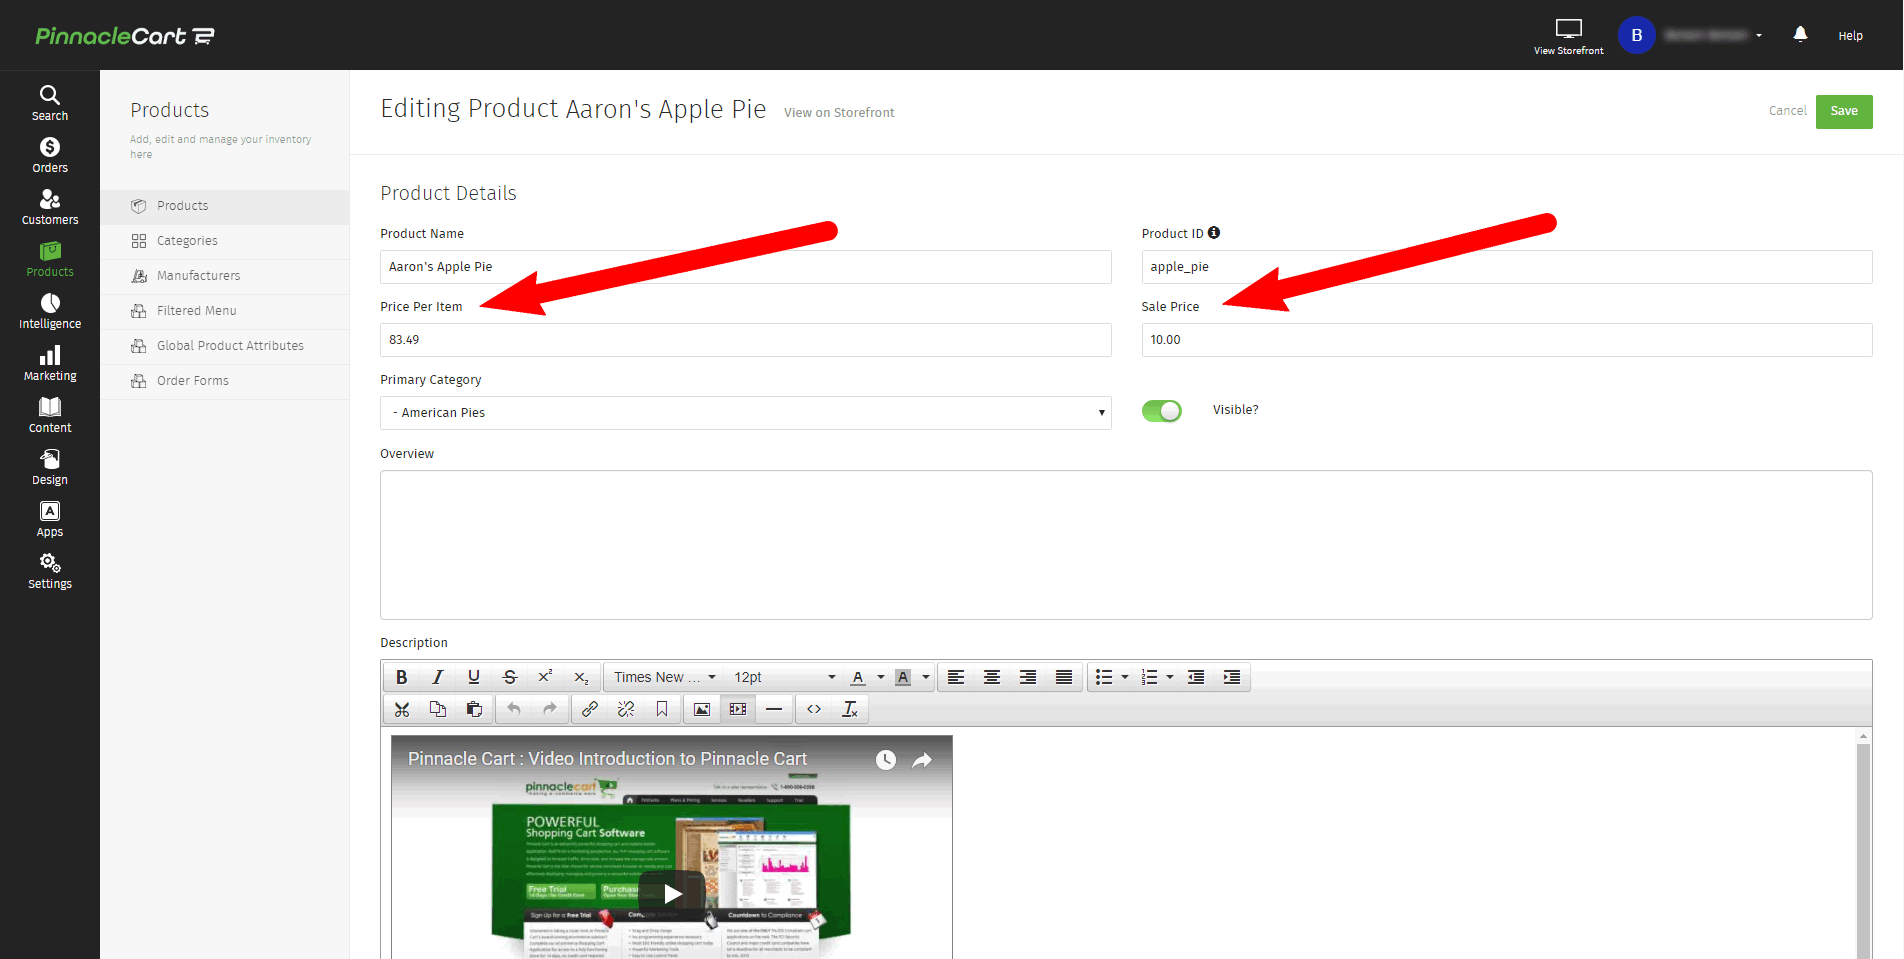The image size is (1904, 959).
Task: Select Products in the submenu
Action: click(225, 206)
